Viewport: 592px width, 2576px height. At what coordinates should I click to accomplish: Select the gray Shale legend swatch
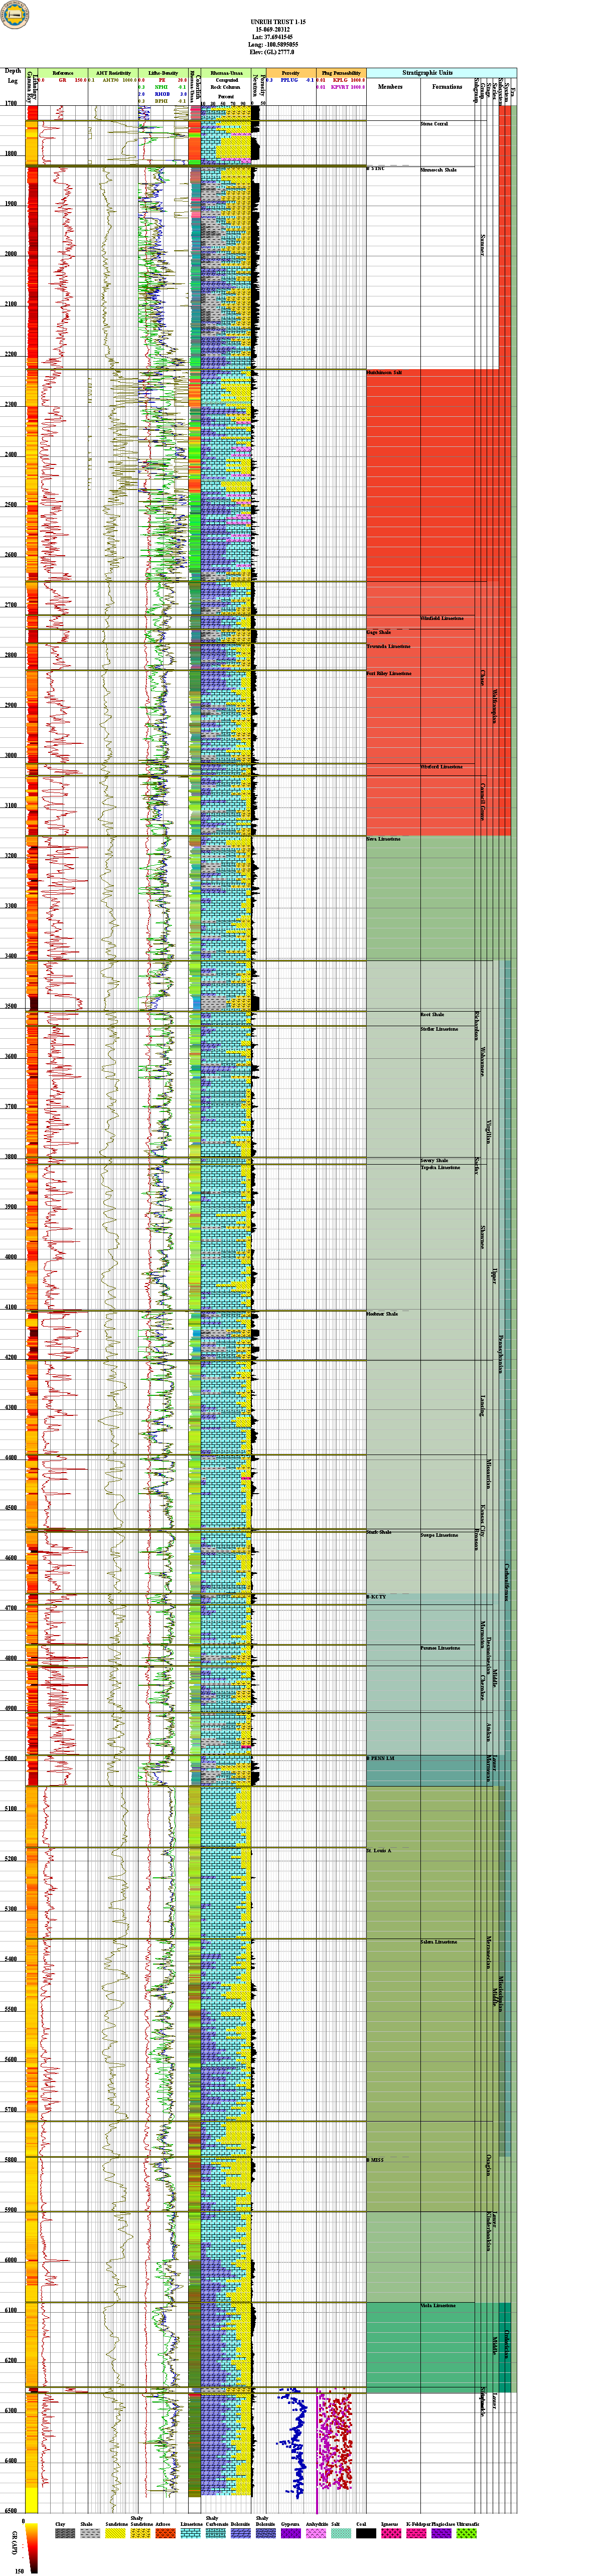90,2534
